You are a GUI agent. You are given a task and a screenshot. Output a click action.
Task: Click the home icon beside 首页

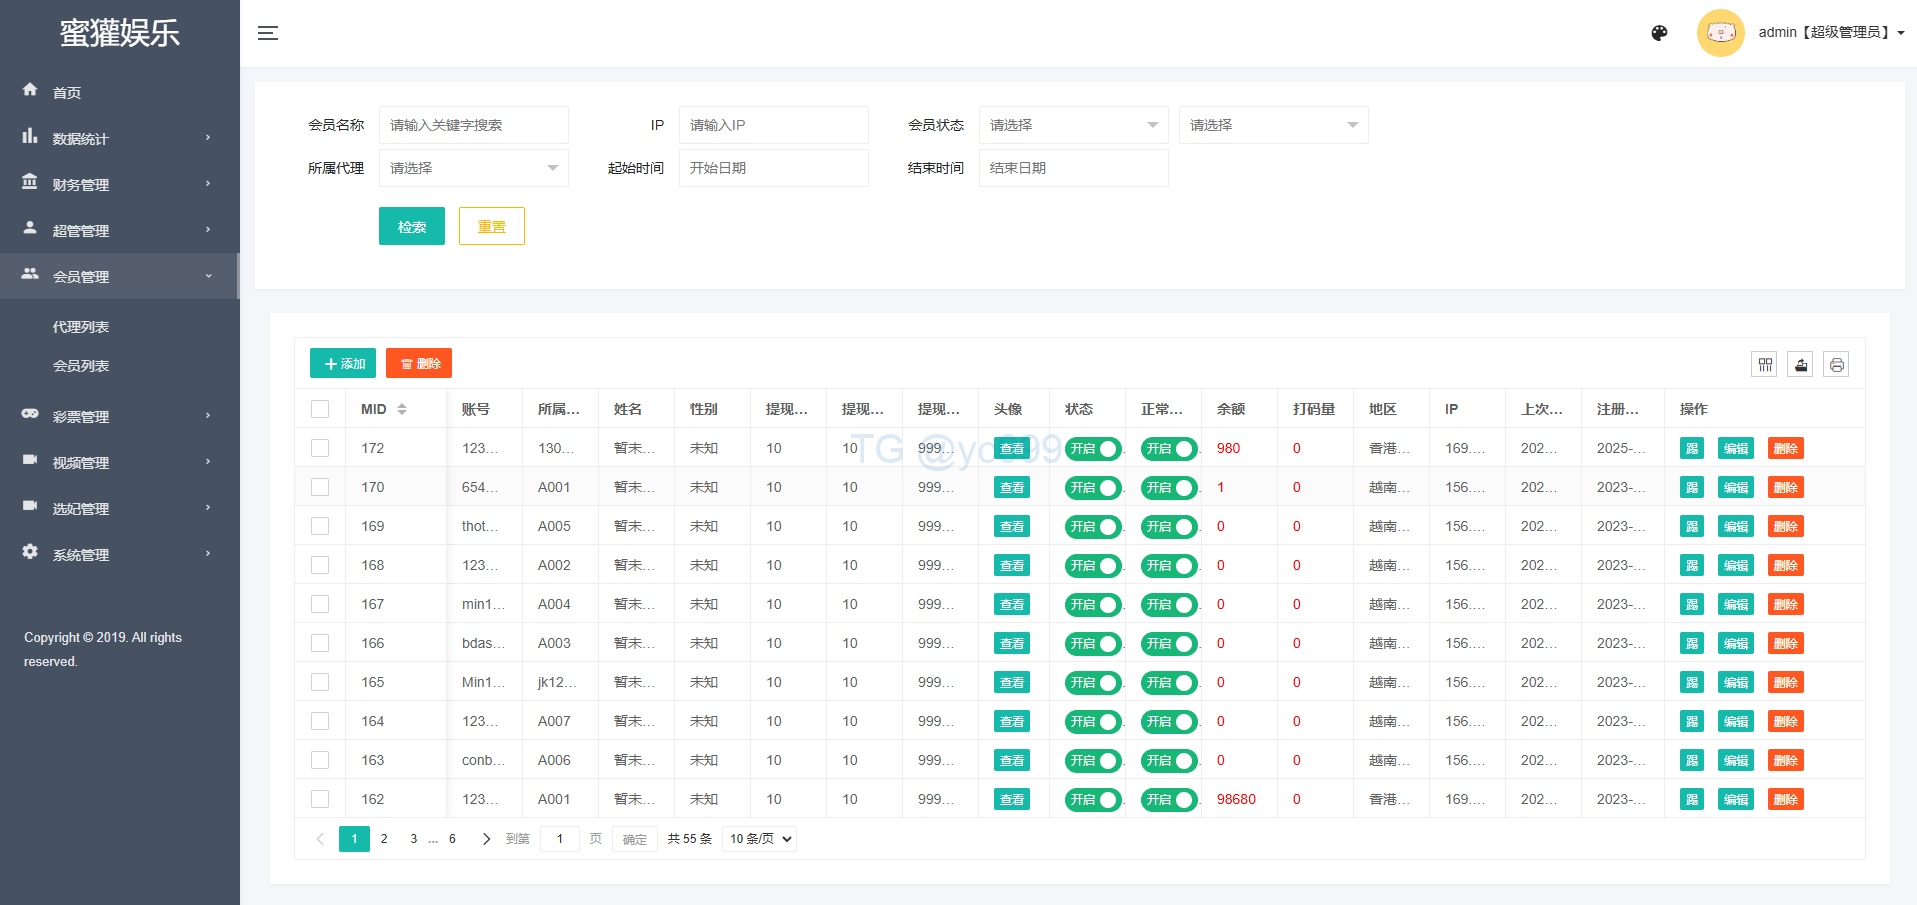[30, 90]
